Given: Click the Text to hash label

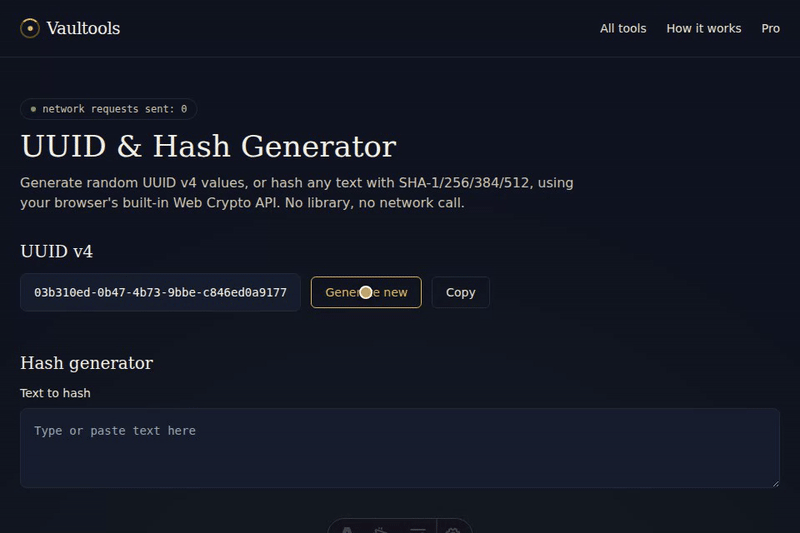Looking at the screenshot, I should tap(55, 393).
